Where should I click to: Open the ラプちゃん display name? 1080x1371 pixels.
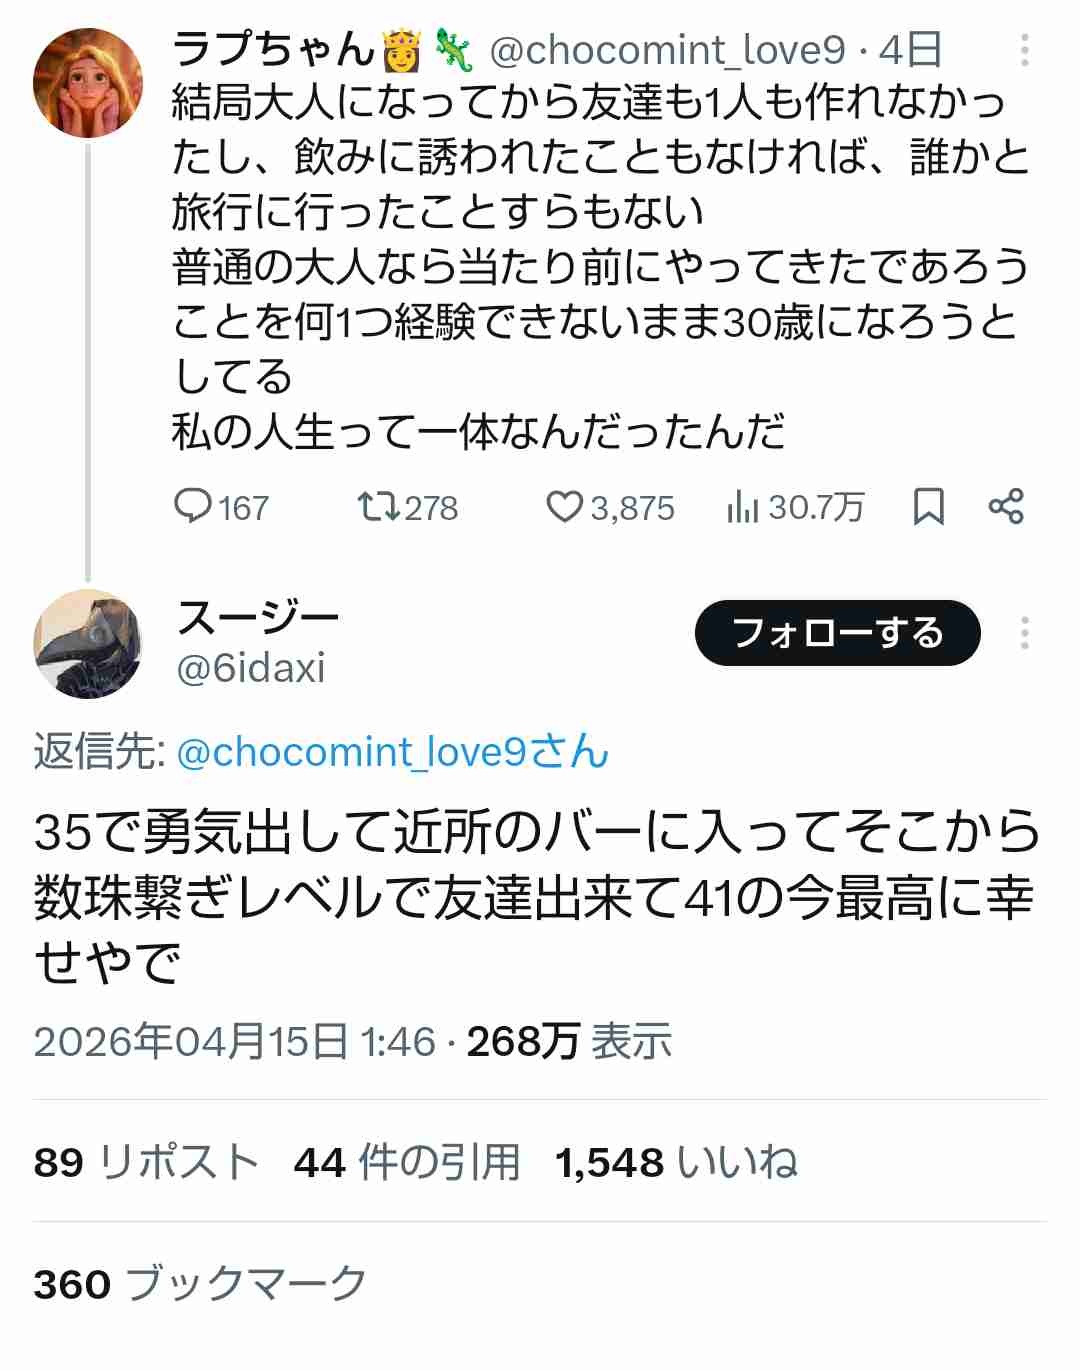click(x=273, y=48)
